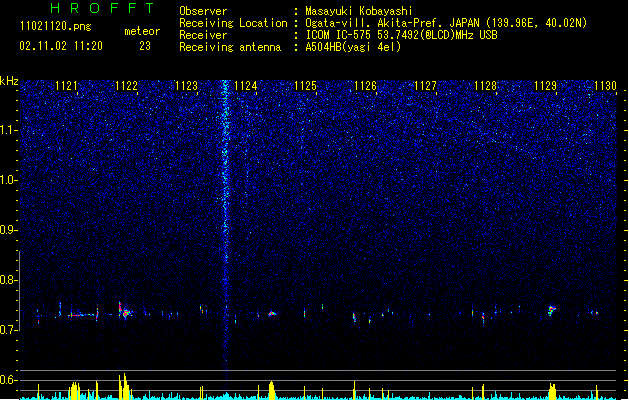The height and width of the screenshot is (400, 629).
Task: Select the filename 11021120.png
Action: (x=56, y=26)
